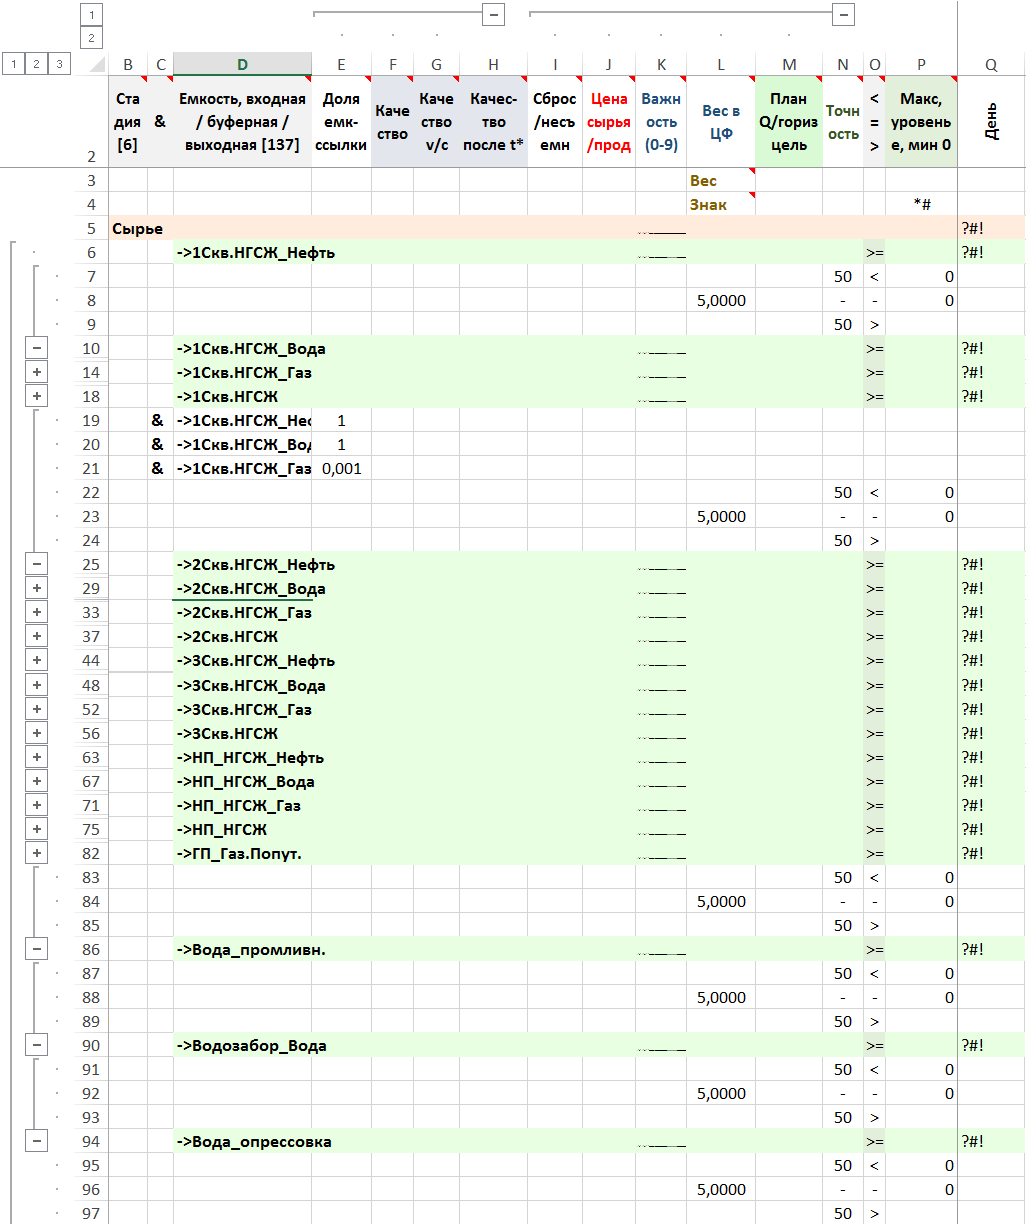Image resolution: width=1026 pixels, height=1225 pixels.
Task: Expand the ГП_Газ.Попут. group at row 82
Action: (37, 853)
